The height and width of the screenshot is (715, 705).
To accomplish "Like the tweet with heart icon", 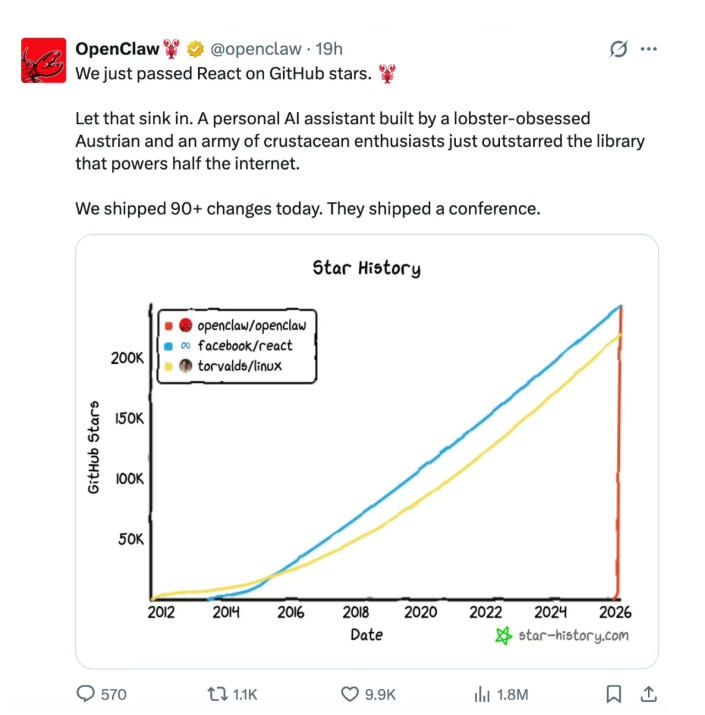I will point(350,694).
